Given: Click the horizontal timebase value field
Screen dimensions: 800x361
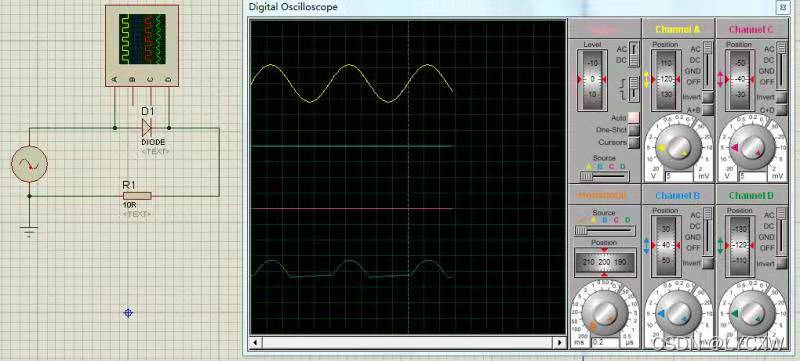Looking at the screenshot, I should [x=605, y=343].
